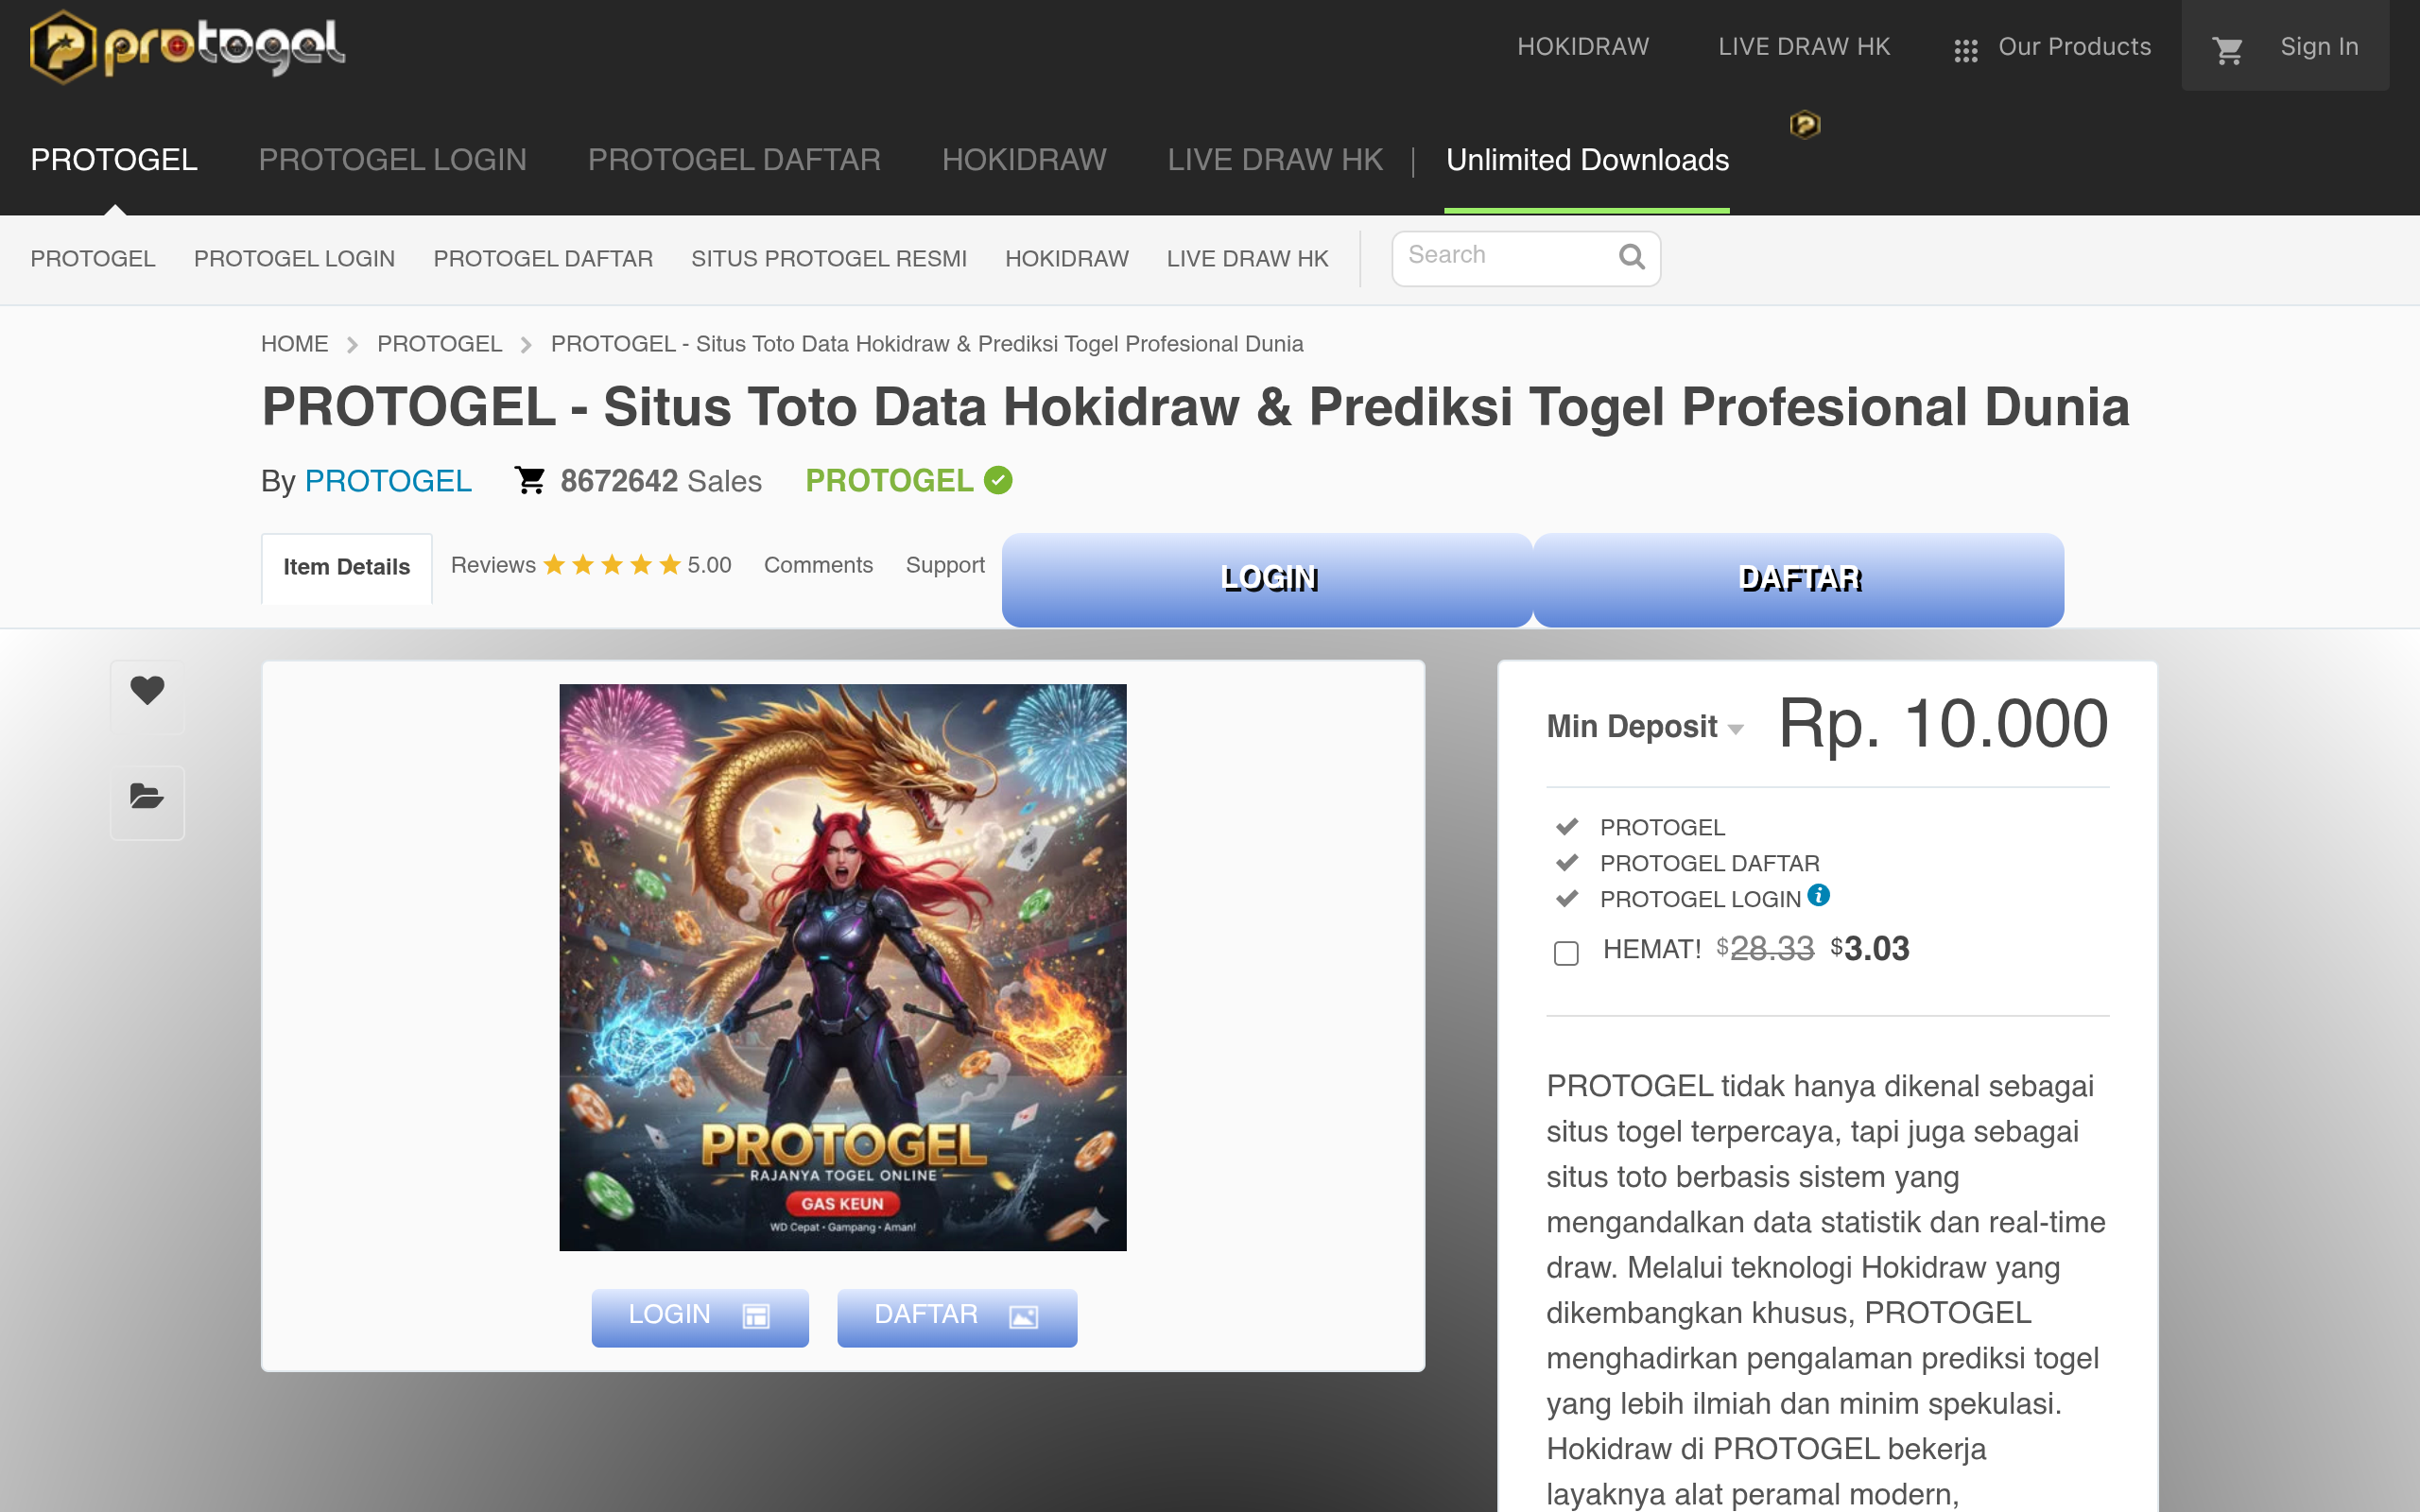Image resolution: width=2420 pixels, height=1512 pixels.
Task: Click the last breadcrumb item text
Action: [x=927, y=344]
